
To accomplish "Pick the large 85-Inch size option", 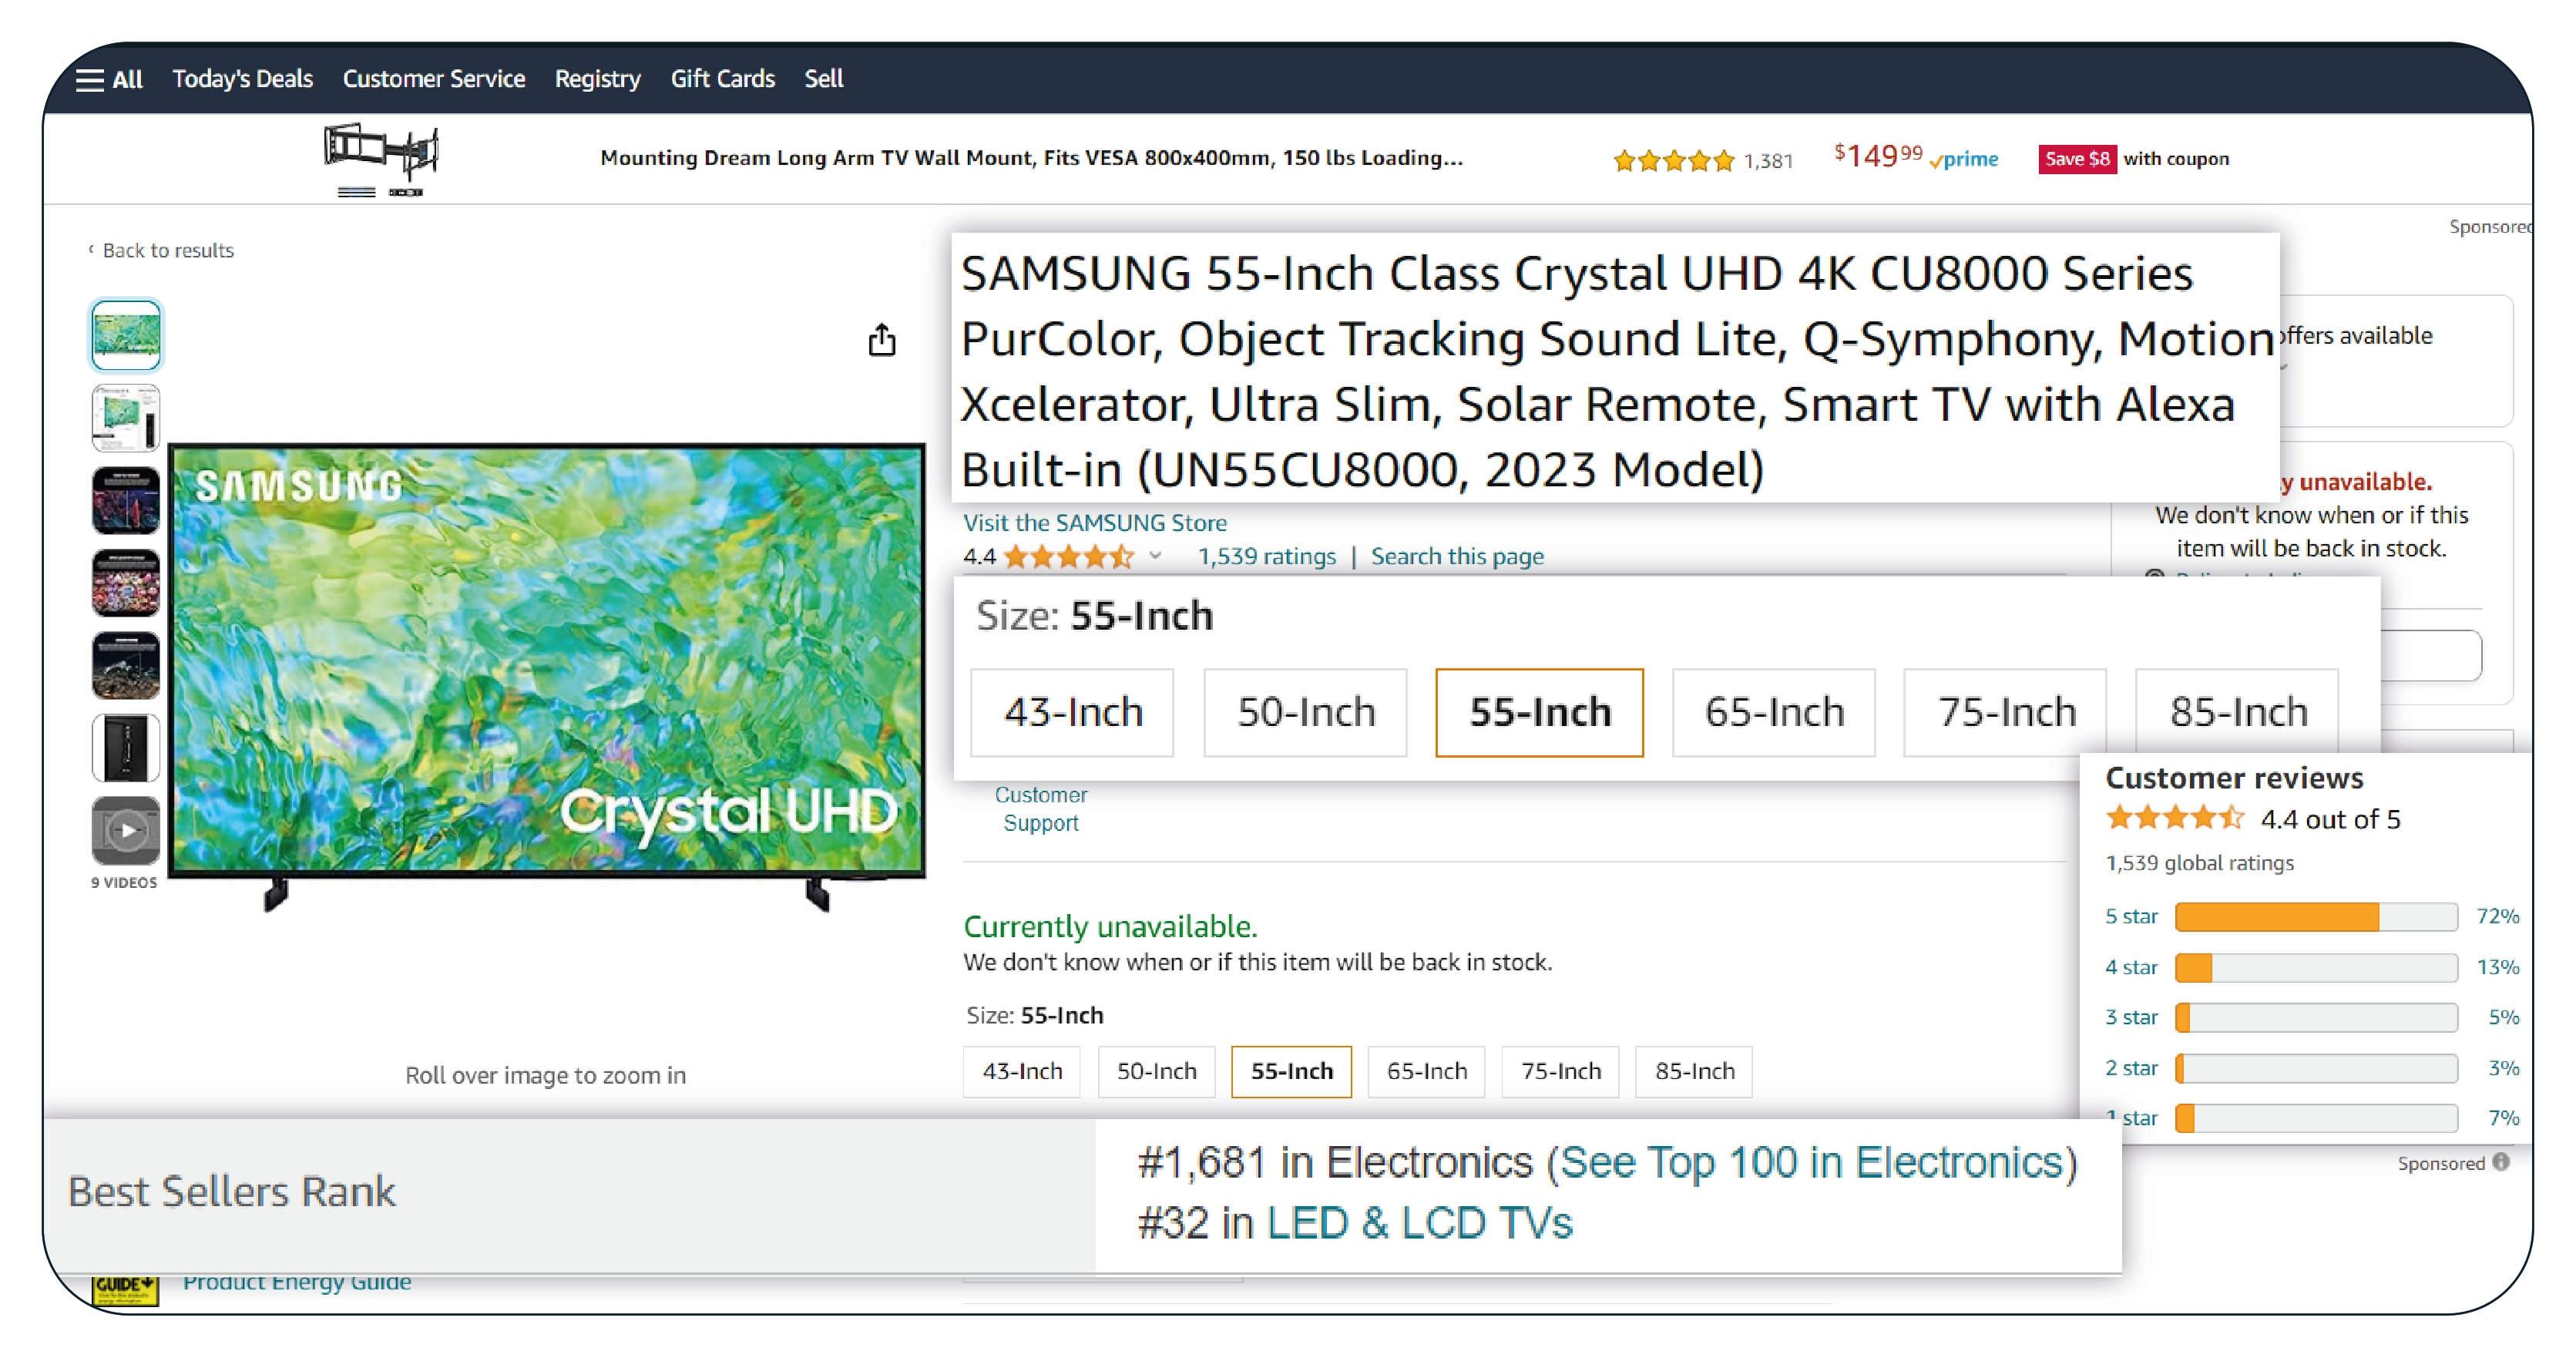I will click(x=2237, y=712).
